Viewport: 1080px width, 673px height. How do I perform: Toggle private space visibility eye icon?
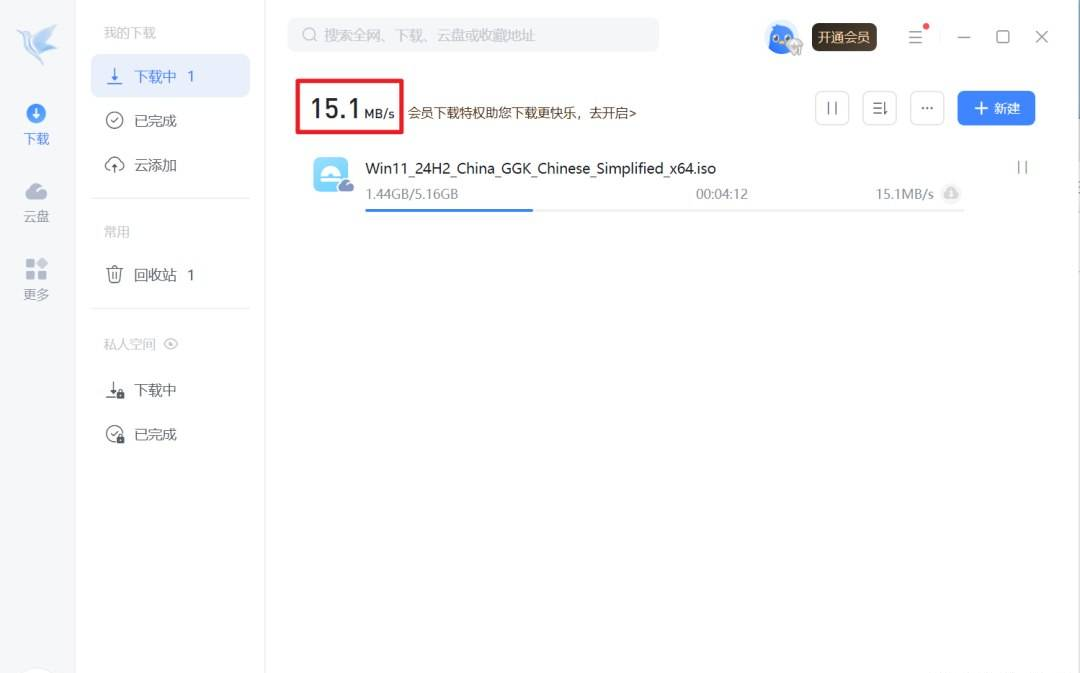171,344
